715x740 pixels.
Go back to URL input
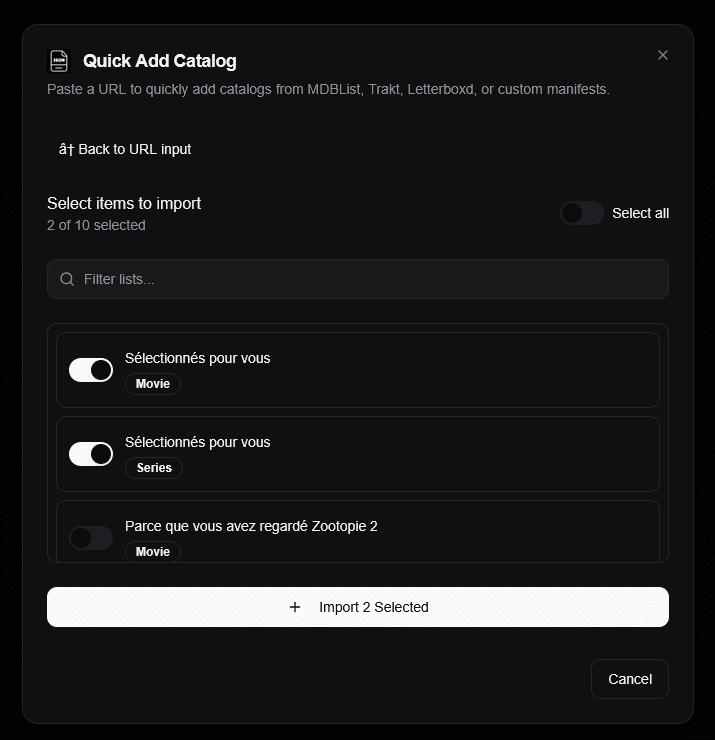pos(125,149)
